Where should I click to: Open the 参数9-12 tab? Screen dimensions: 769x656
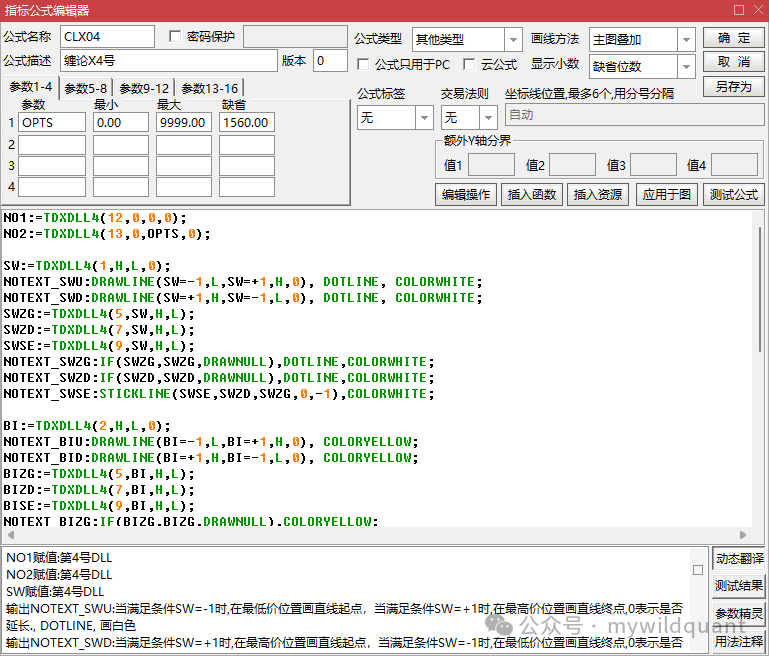coord(144,89)
